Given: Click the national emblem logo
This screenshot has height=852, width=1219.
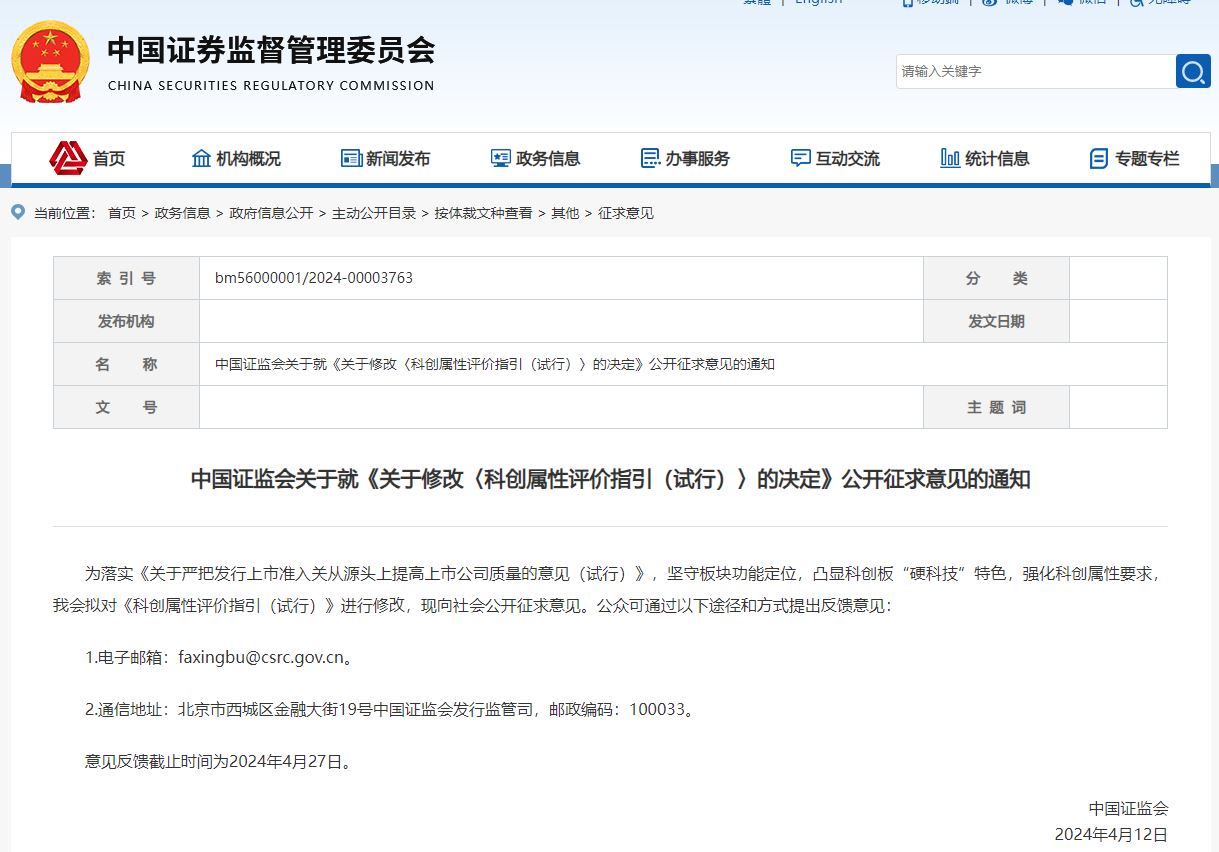Looking at the screenshot, I should 51,62.
